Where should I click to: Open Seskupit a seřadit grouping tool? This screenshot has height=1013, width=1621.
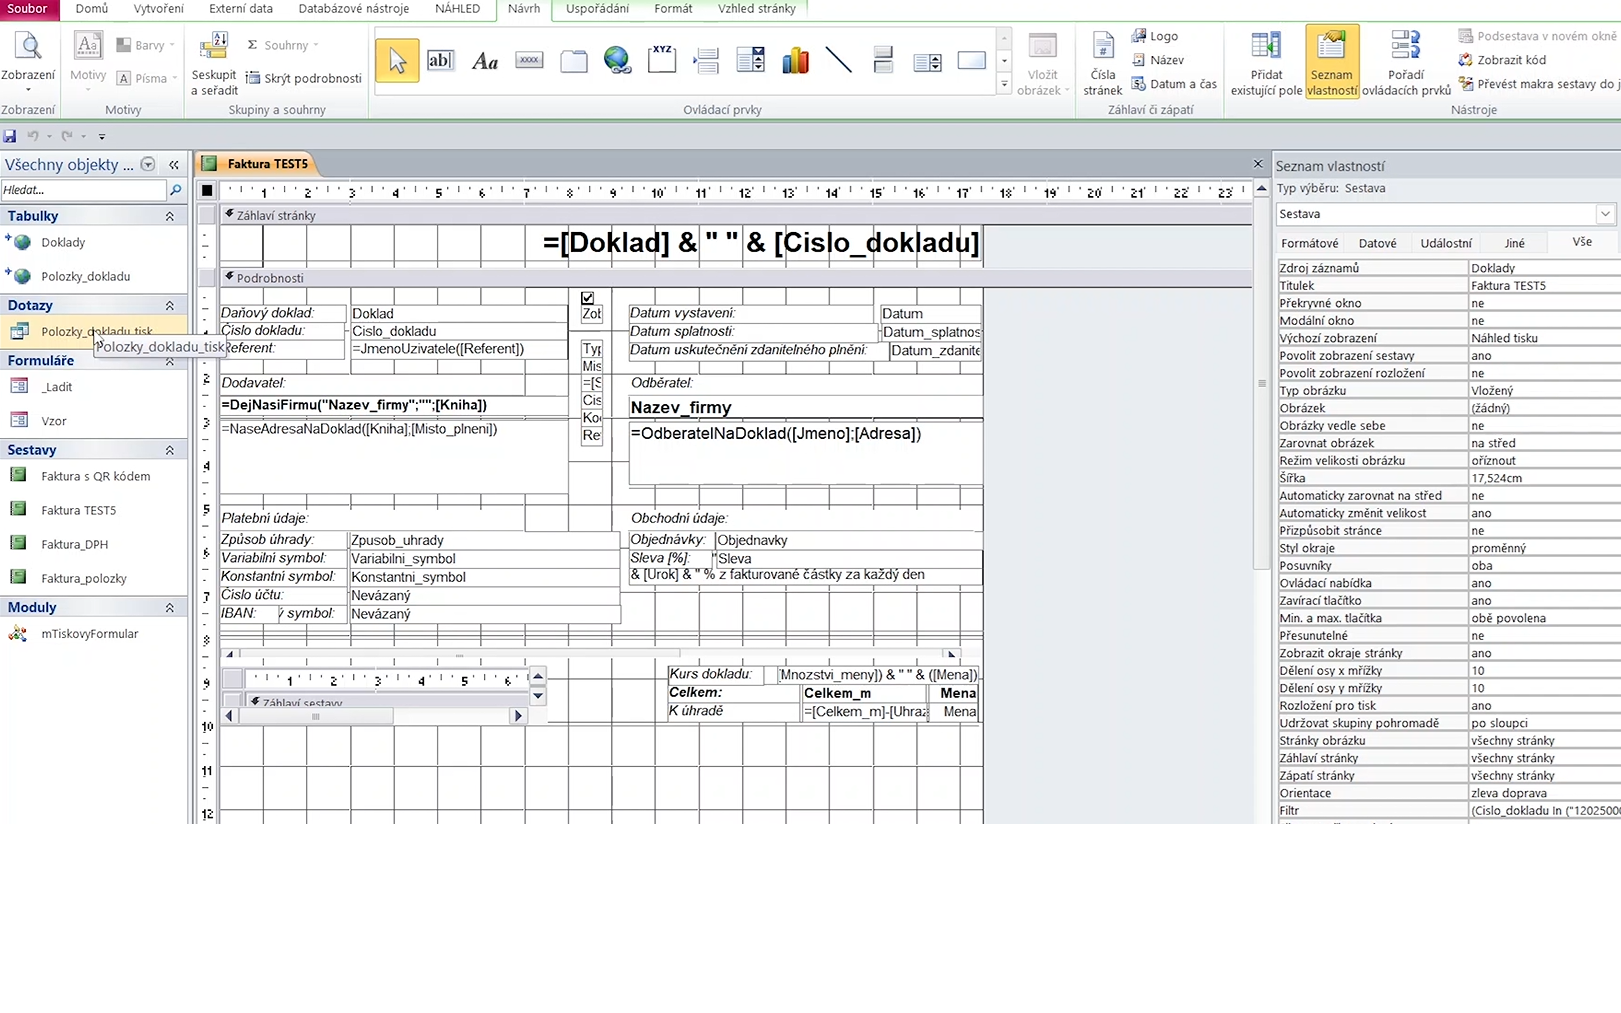(214, 62)
